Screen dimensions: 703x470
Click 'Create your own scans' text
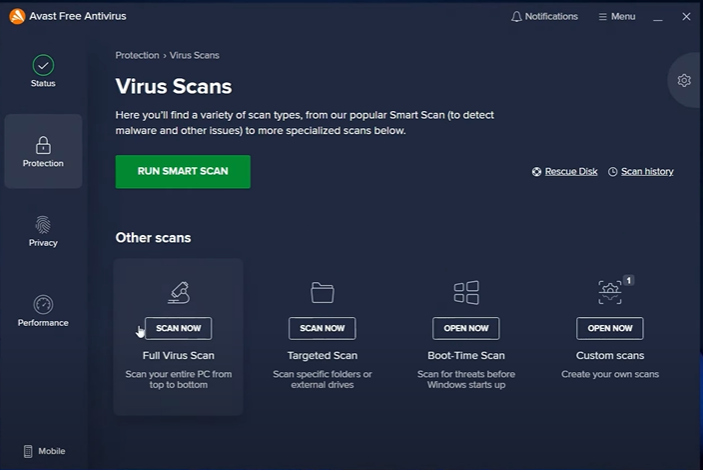[610, 374]
